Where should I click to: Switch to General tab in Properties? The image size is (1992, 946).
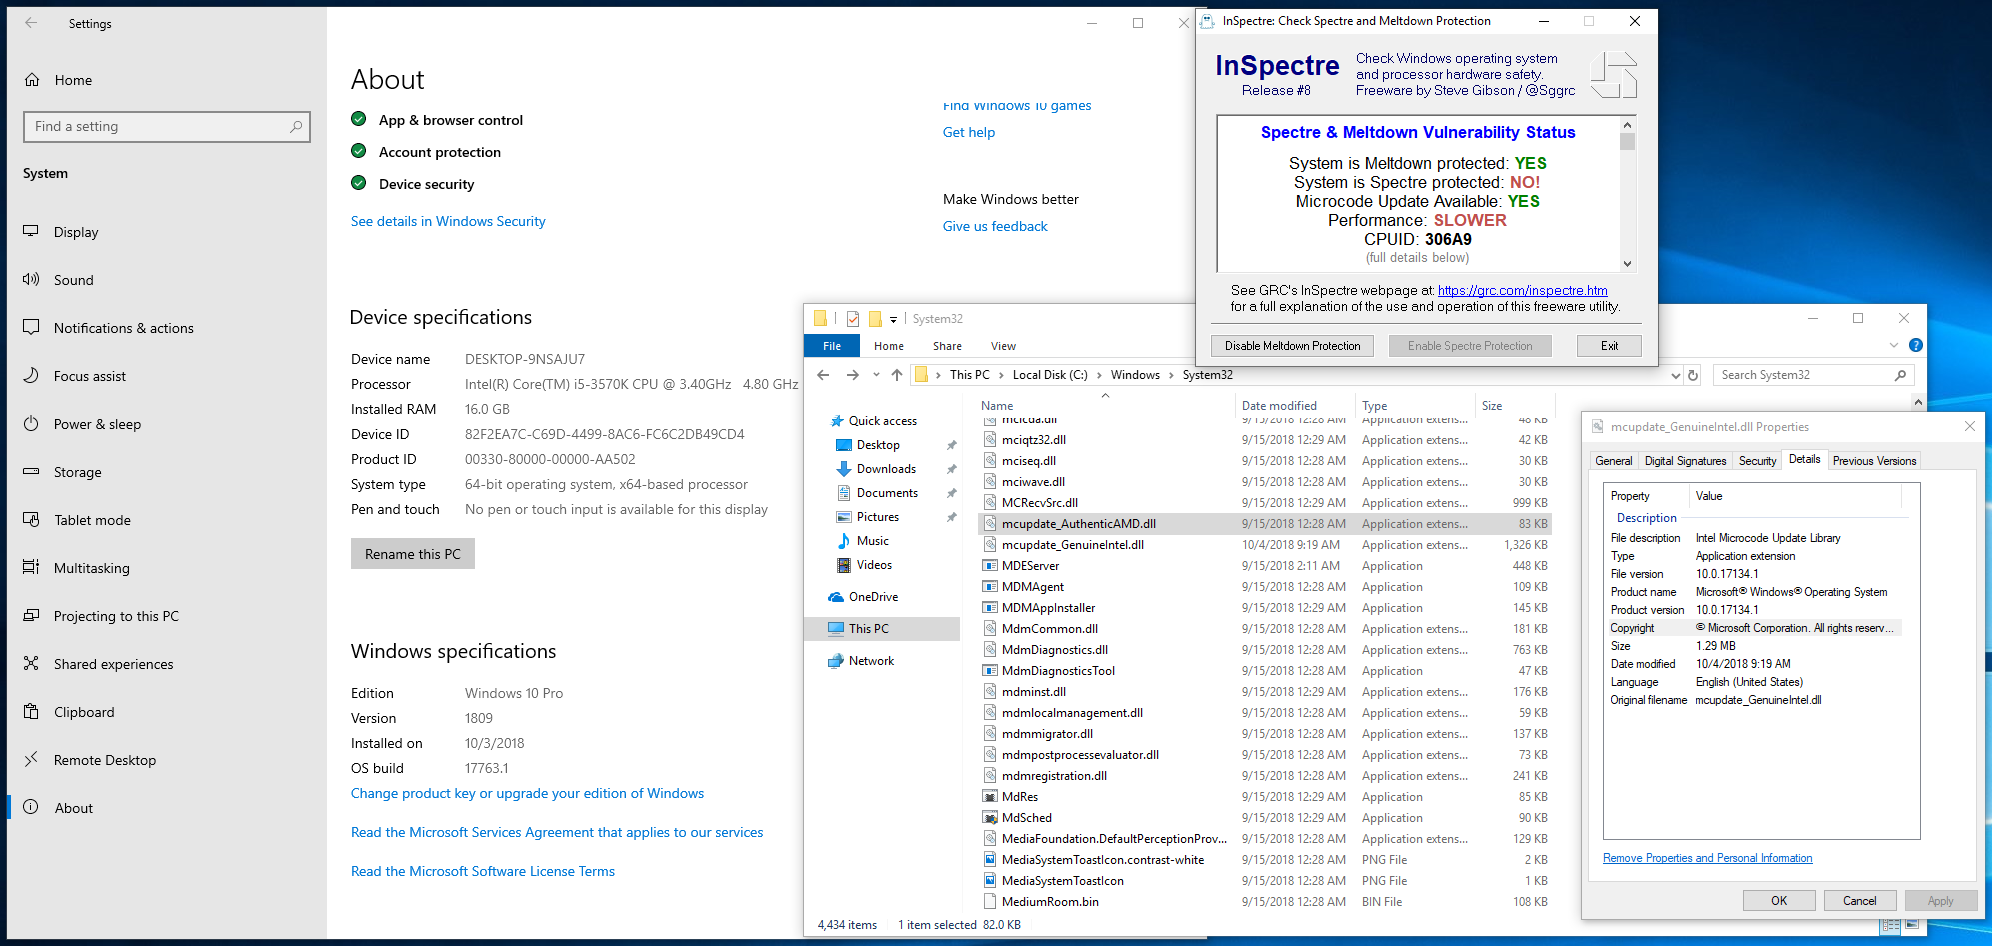tap(1613, 461)
